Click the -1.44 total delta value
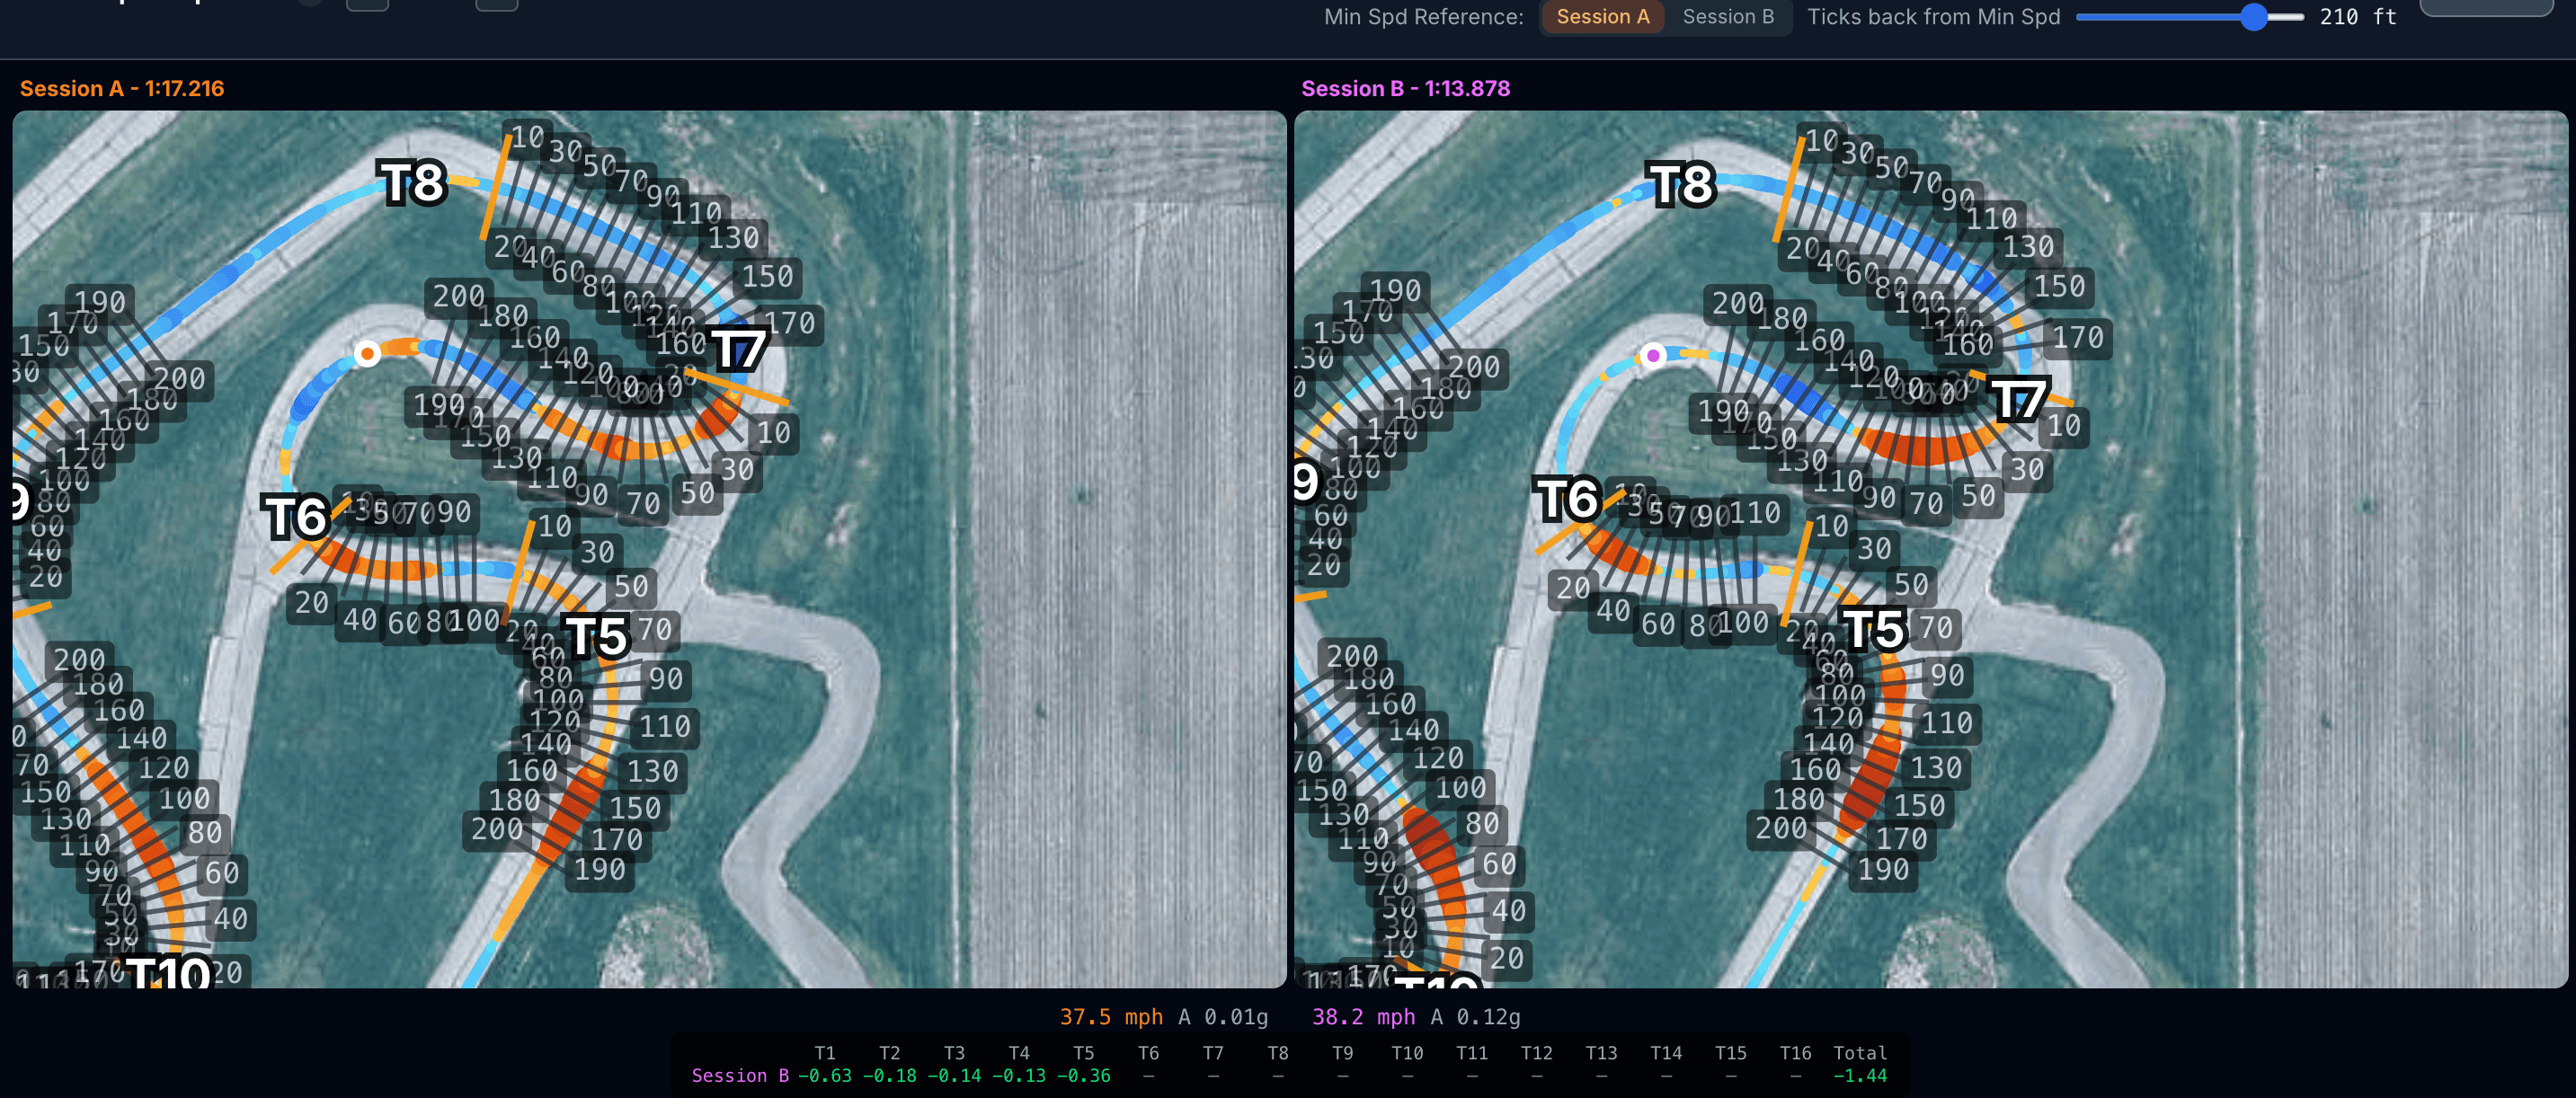 [1860, 1076]
